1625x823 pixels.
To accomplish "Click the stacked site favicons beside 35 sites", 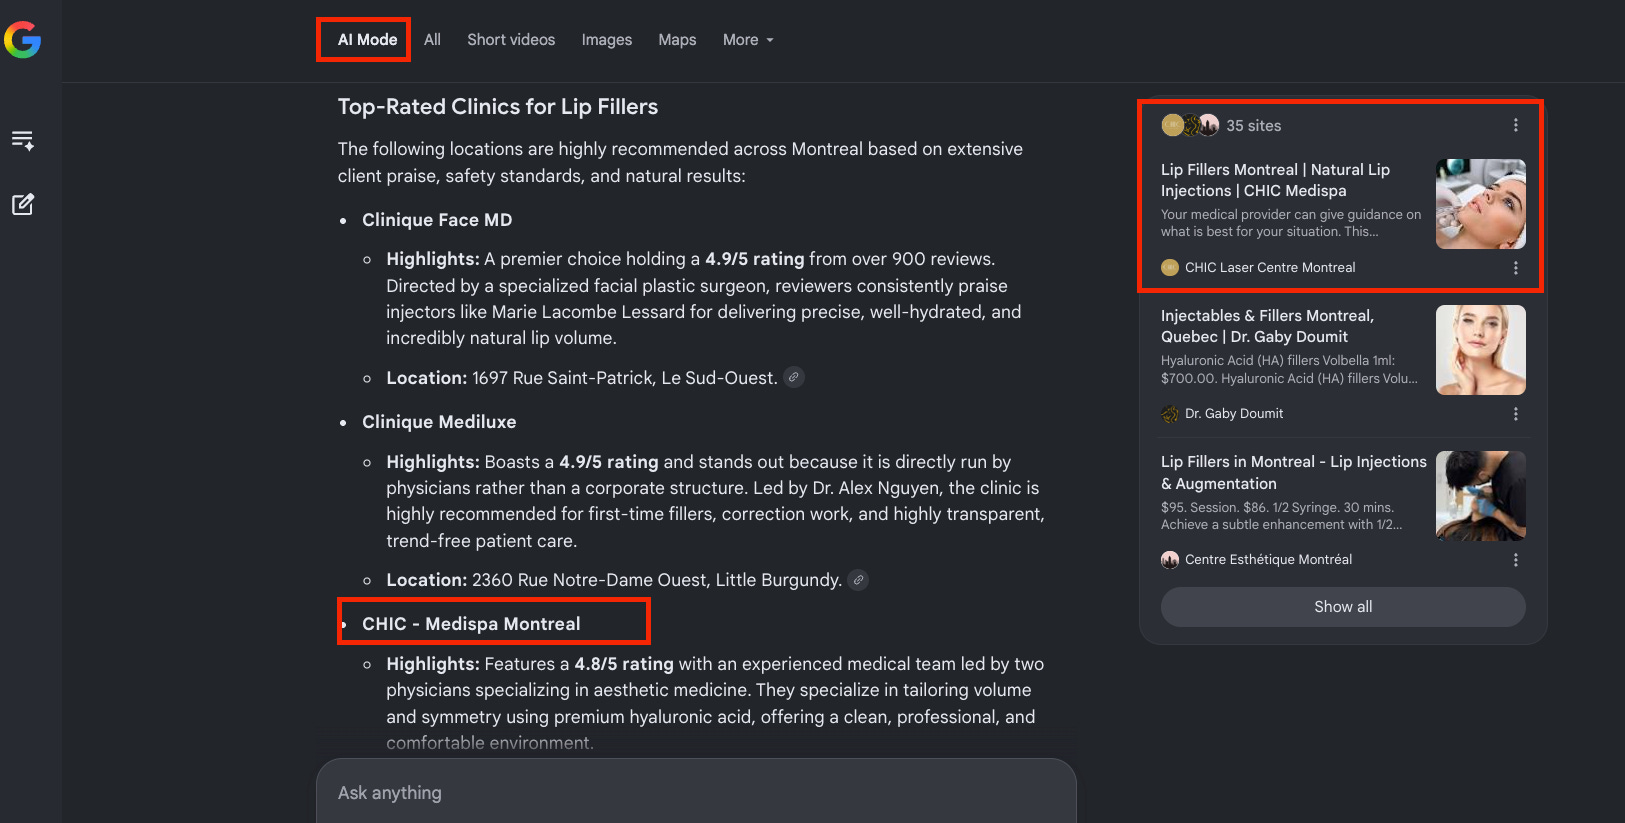I will pos(1190,125).
